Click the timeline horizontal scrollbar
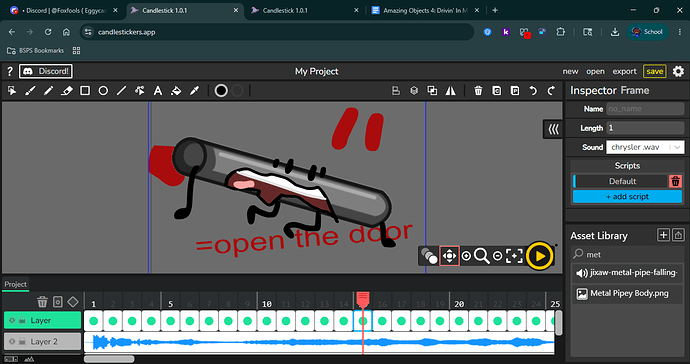The width and height of the screenshot is (690, 364). 109,359
